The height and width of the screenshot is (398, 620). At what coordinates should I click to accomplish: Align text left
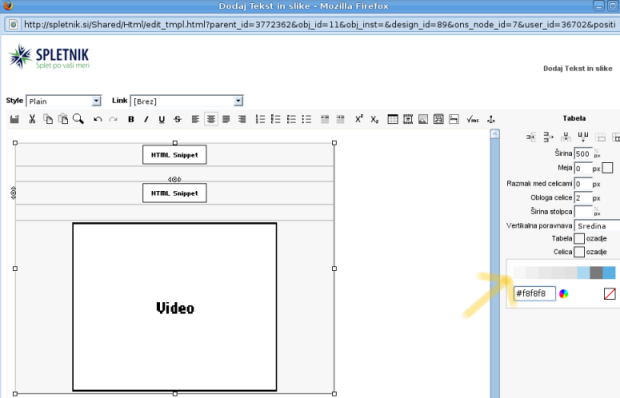195,119
